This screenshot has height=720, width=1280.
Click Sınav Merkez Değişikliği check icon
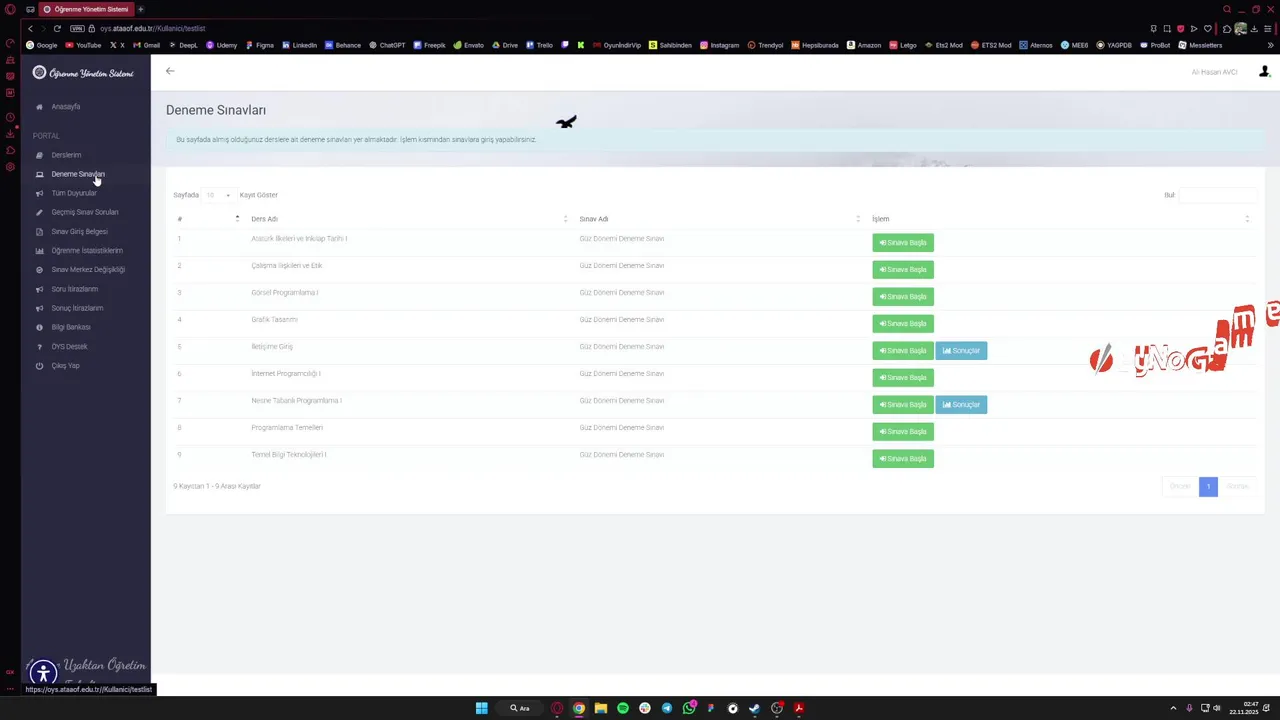(39, 270)
